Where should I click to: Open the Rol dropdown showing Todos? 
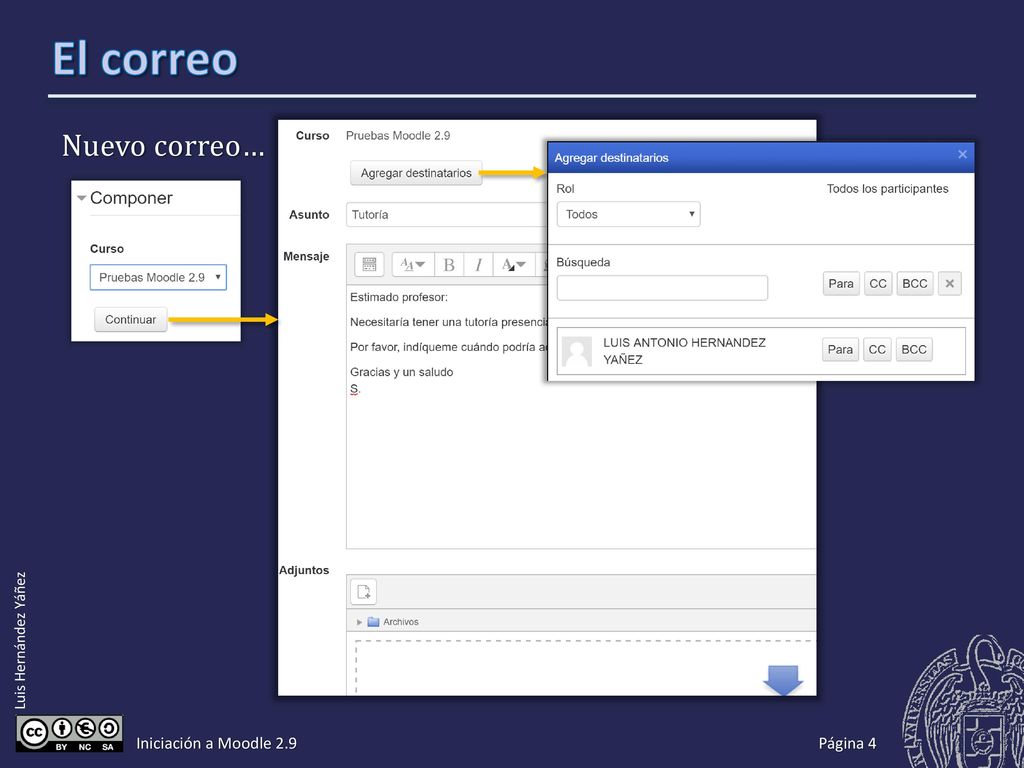[628, 214]
